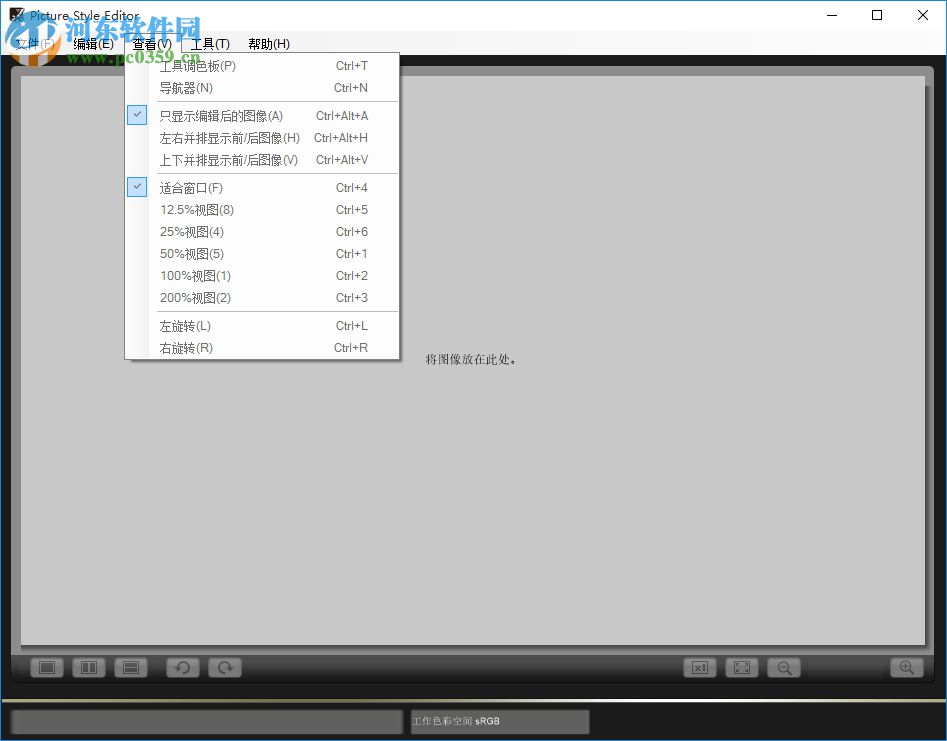Choose 50%视图 zoom level
The height and width of the screenshot is (741, 947).
191,253
